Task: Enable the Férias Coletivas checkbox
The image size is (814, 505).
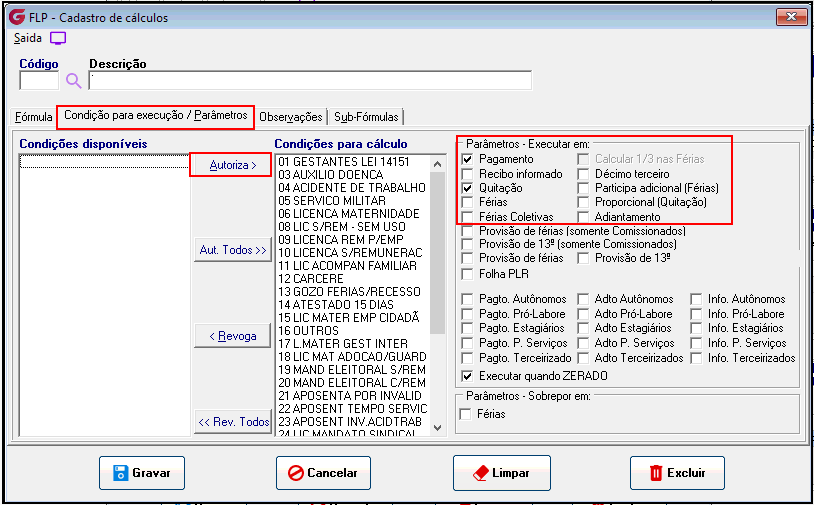Action: [468, 216]
